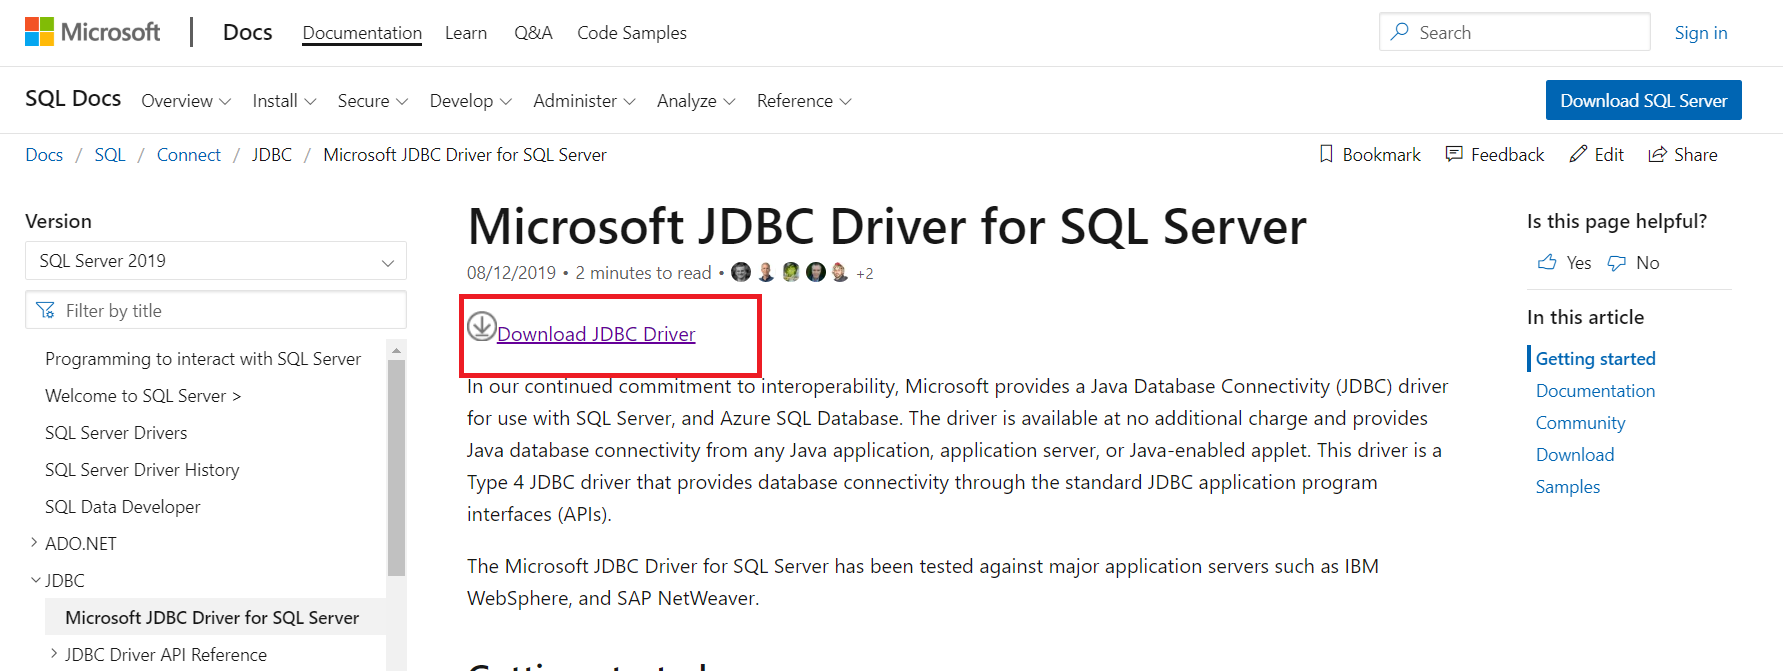This screenshot has width=1783, height=671.
Task: Click the sidebar scrollbar thumb
Action: tap(396, 467)
